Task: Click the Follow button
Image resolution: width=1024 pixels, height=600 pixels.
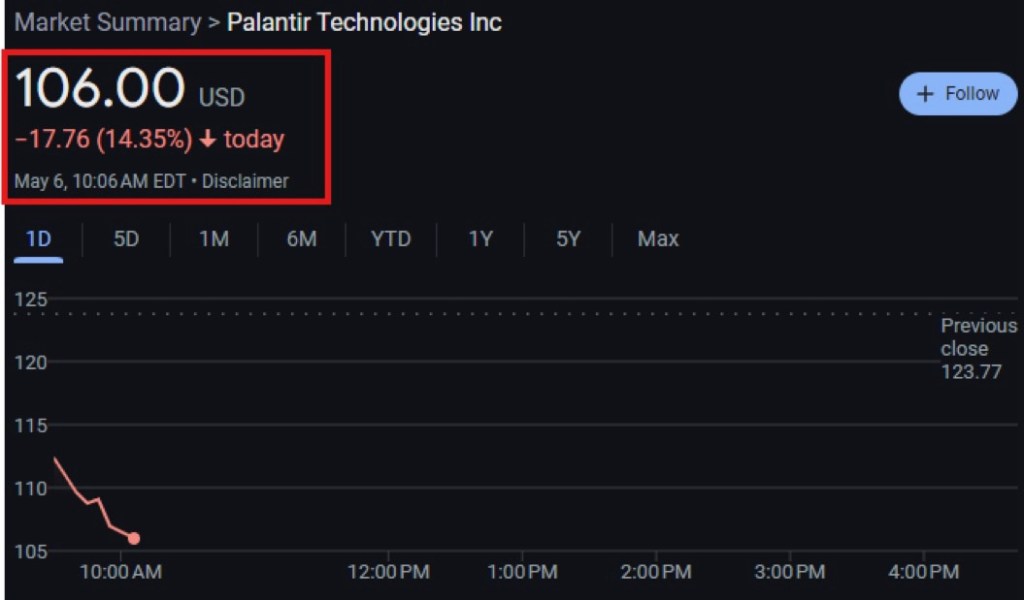Action: point(958,94)
